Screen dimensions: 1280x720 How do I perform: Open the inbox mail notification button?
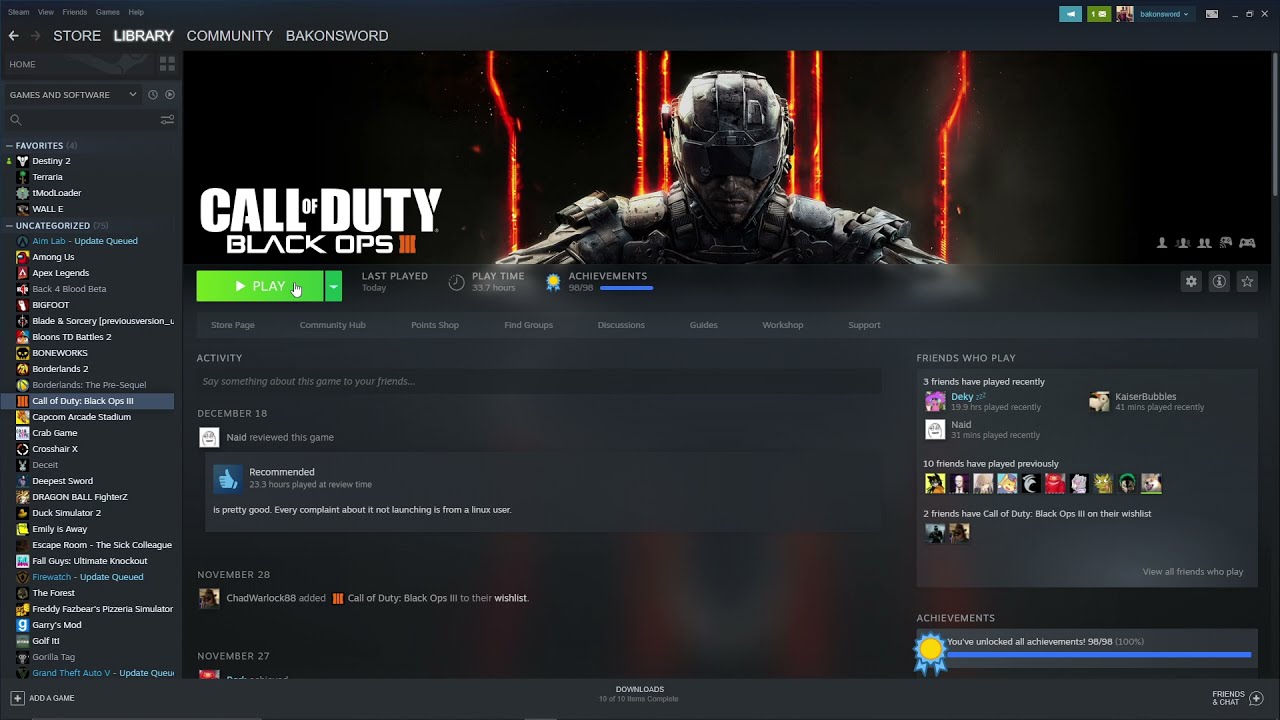[1099, 14]
